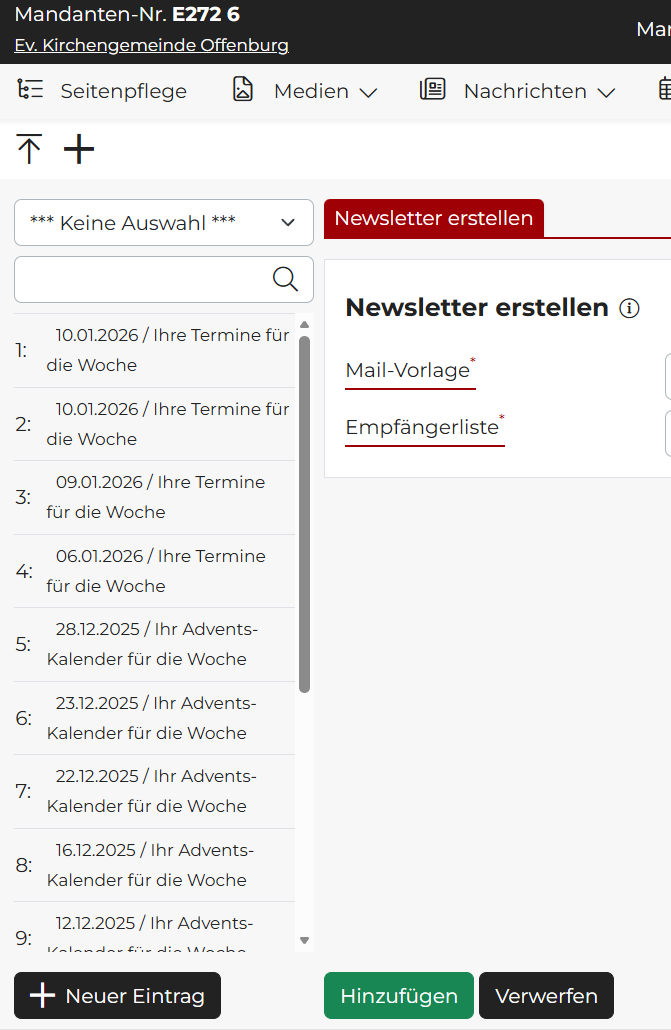Open the Seitenpflege menu item
The width and height of the screenshot is (671, 1030).
(x=123, y=91)
